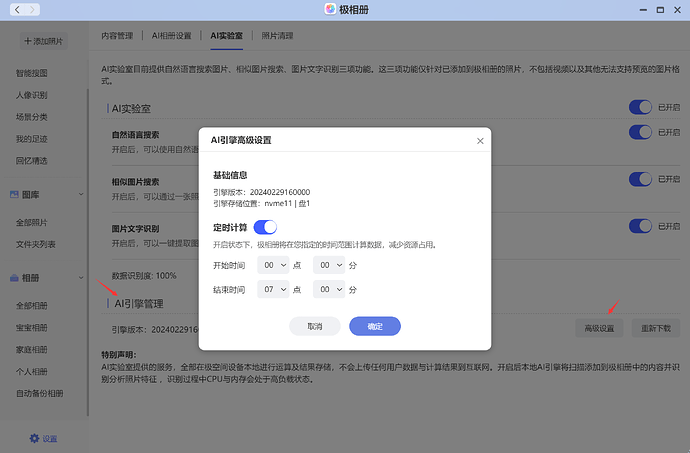Click the 极相册 app logo icon
Viewport: 690px width, 453px height.
pos(330,9)
